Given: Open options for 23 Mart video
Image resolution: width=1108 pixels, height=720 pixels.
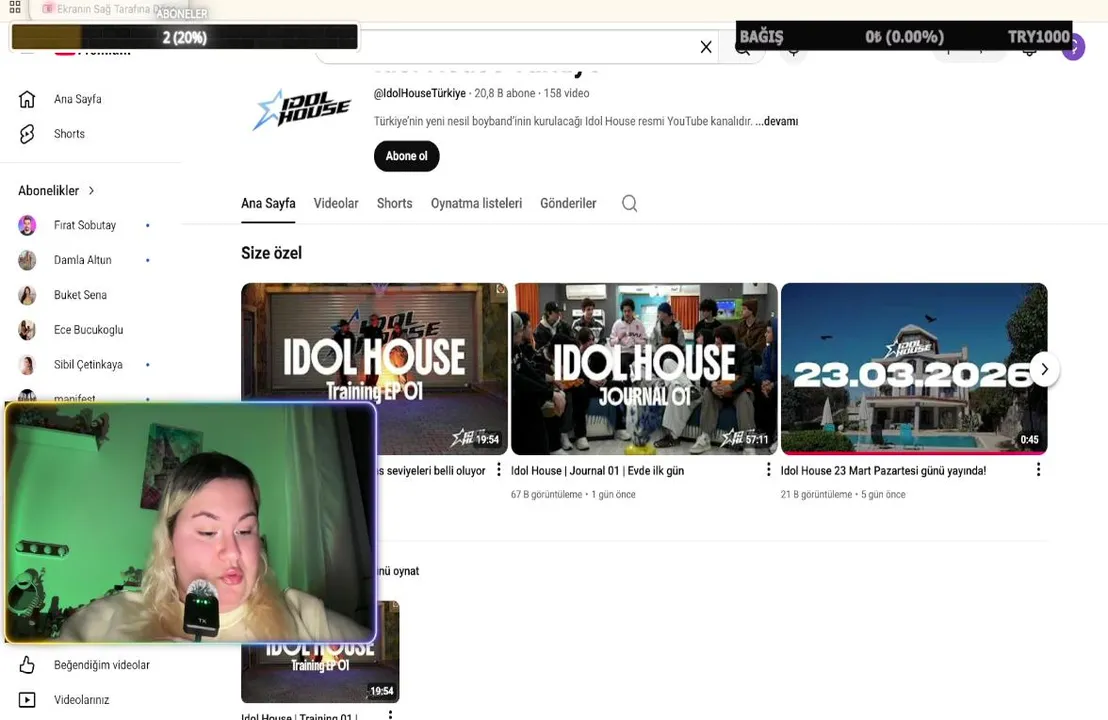Looking at the screenshot, I should [x=1038, y=470].
